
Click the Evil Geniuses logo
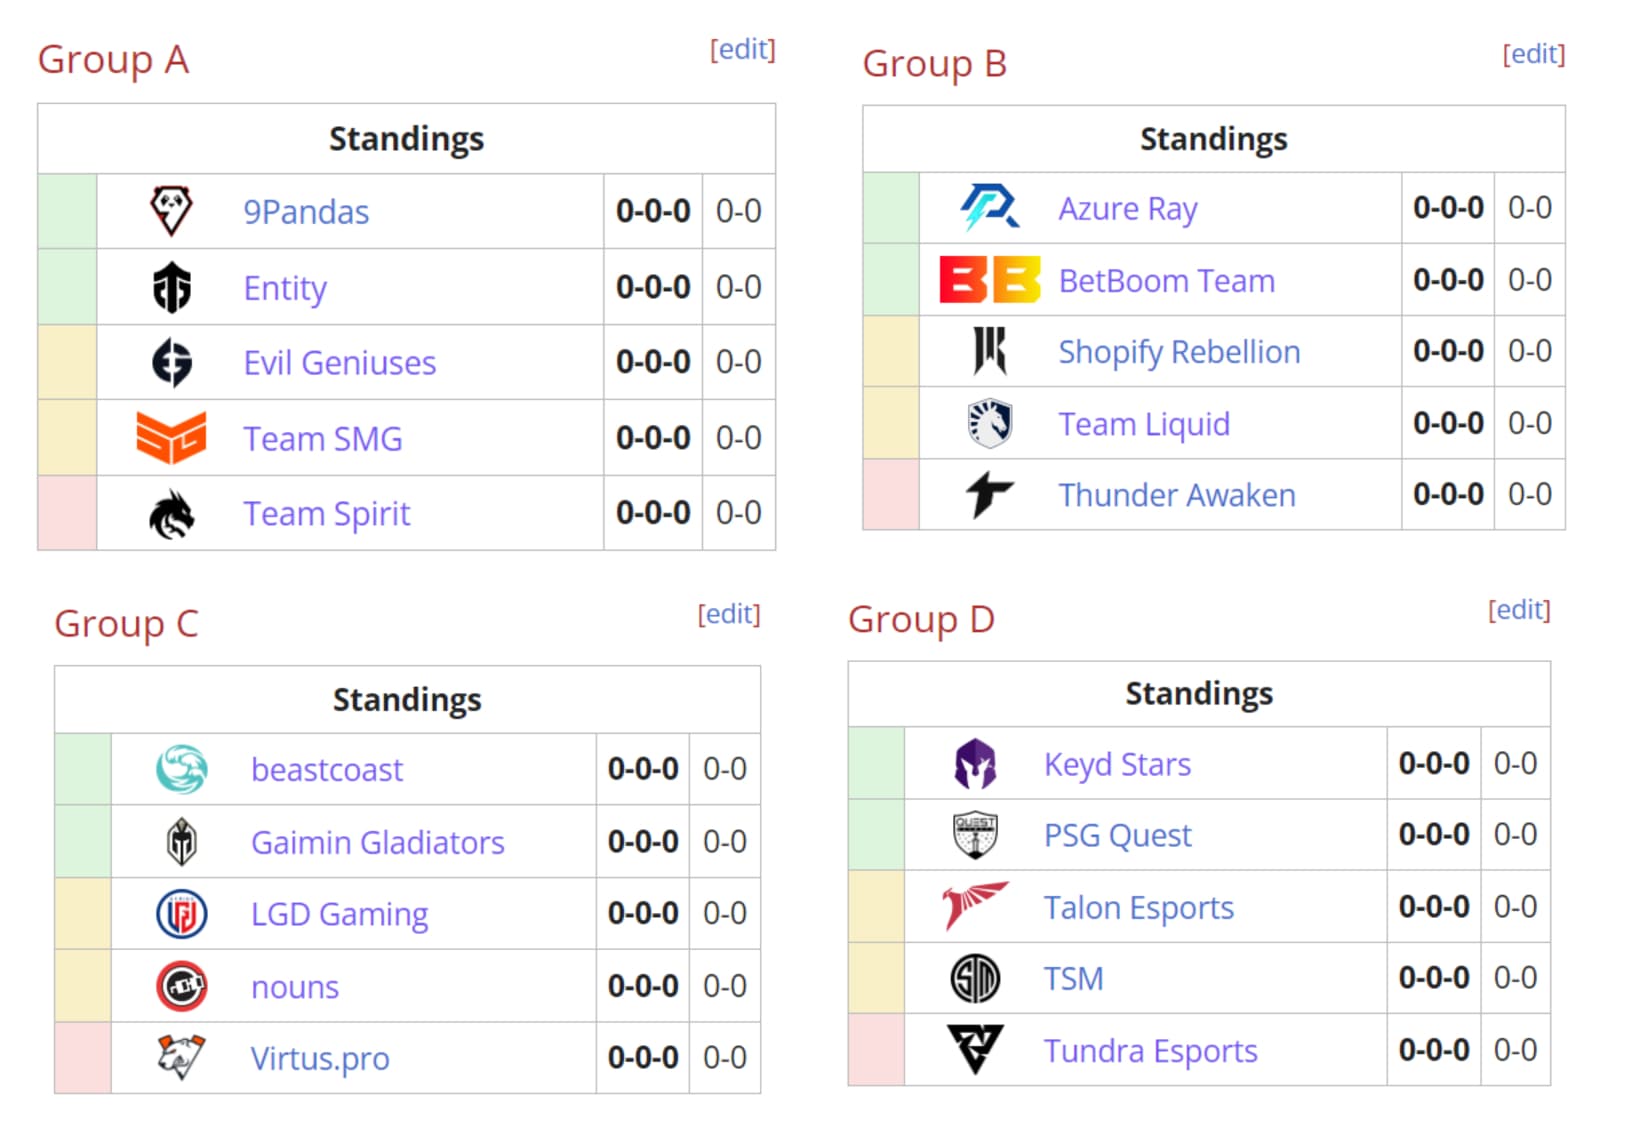[x=172, y=362]
